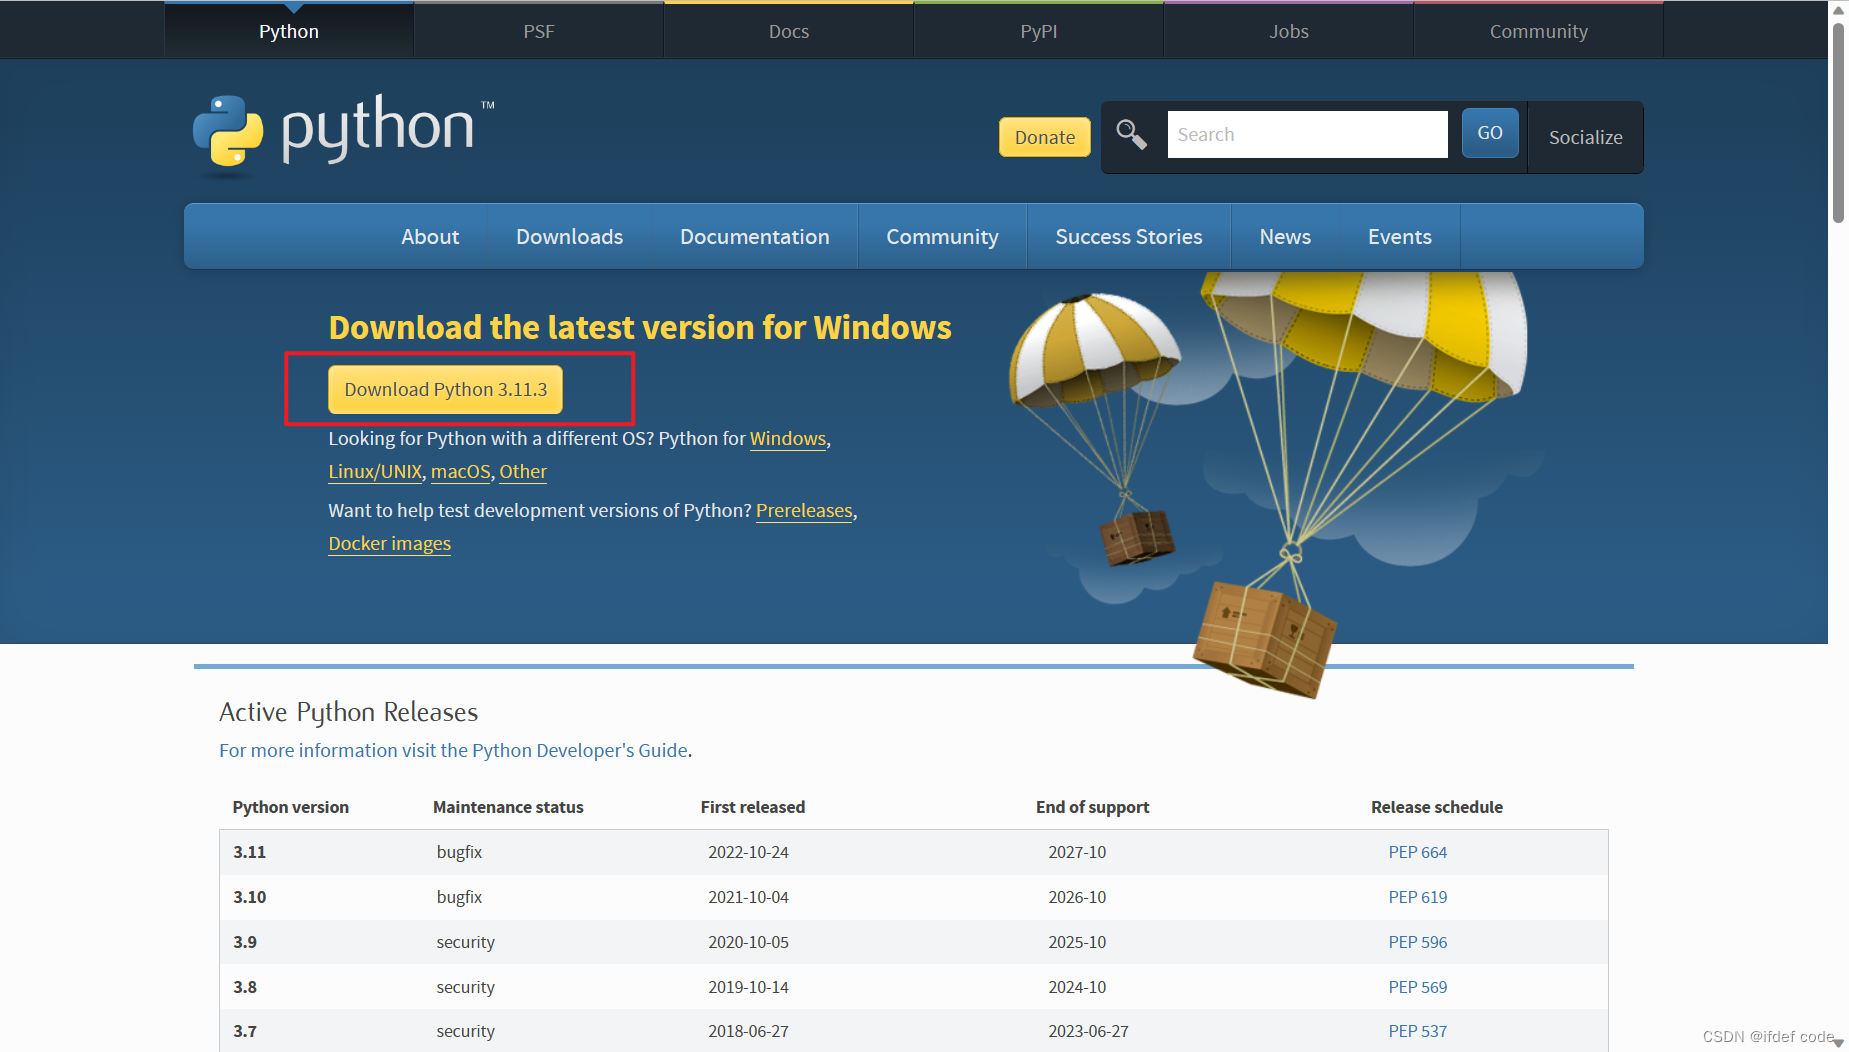Click the Python version column header
The image size is (1849, 1052).
[x=291, y=807]
